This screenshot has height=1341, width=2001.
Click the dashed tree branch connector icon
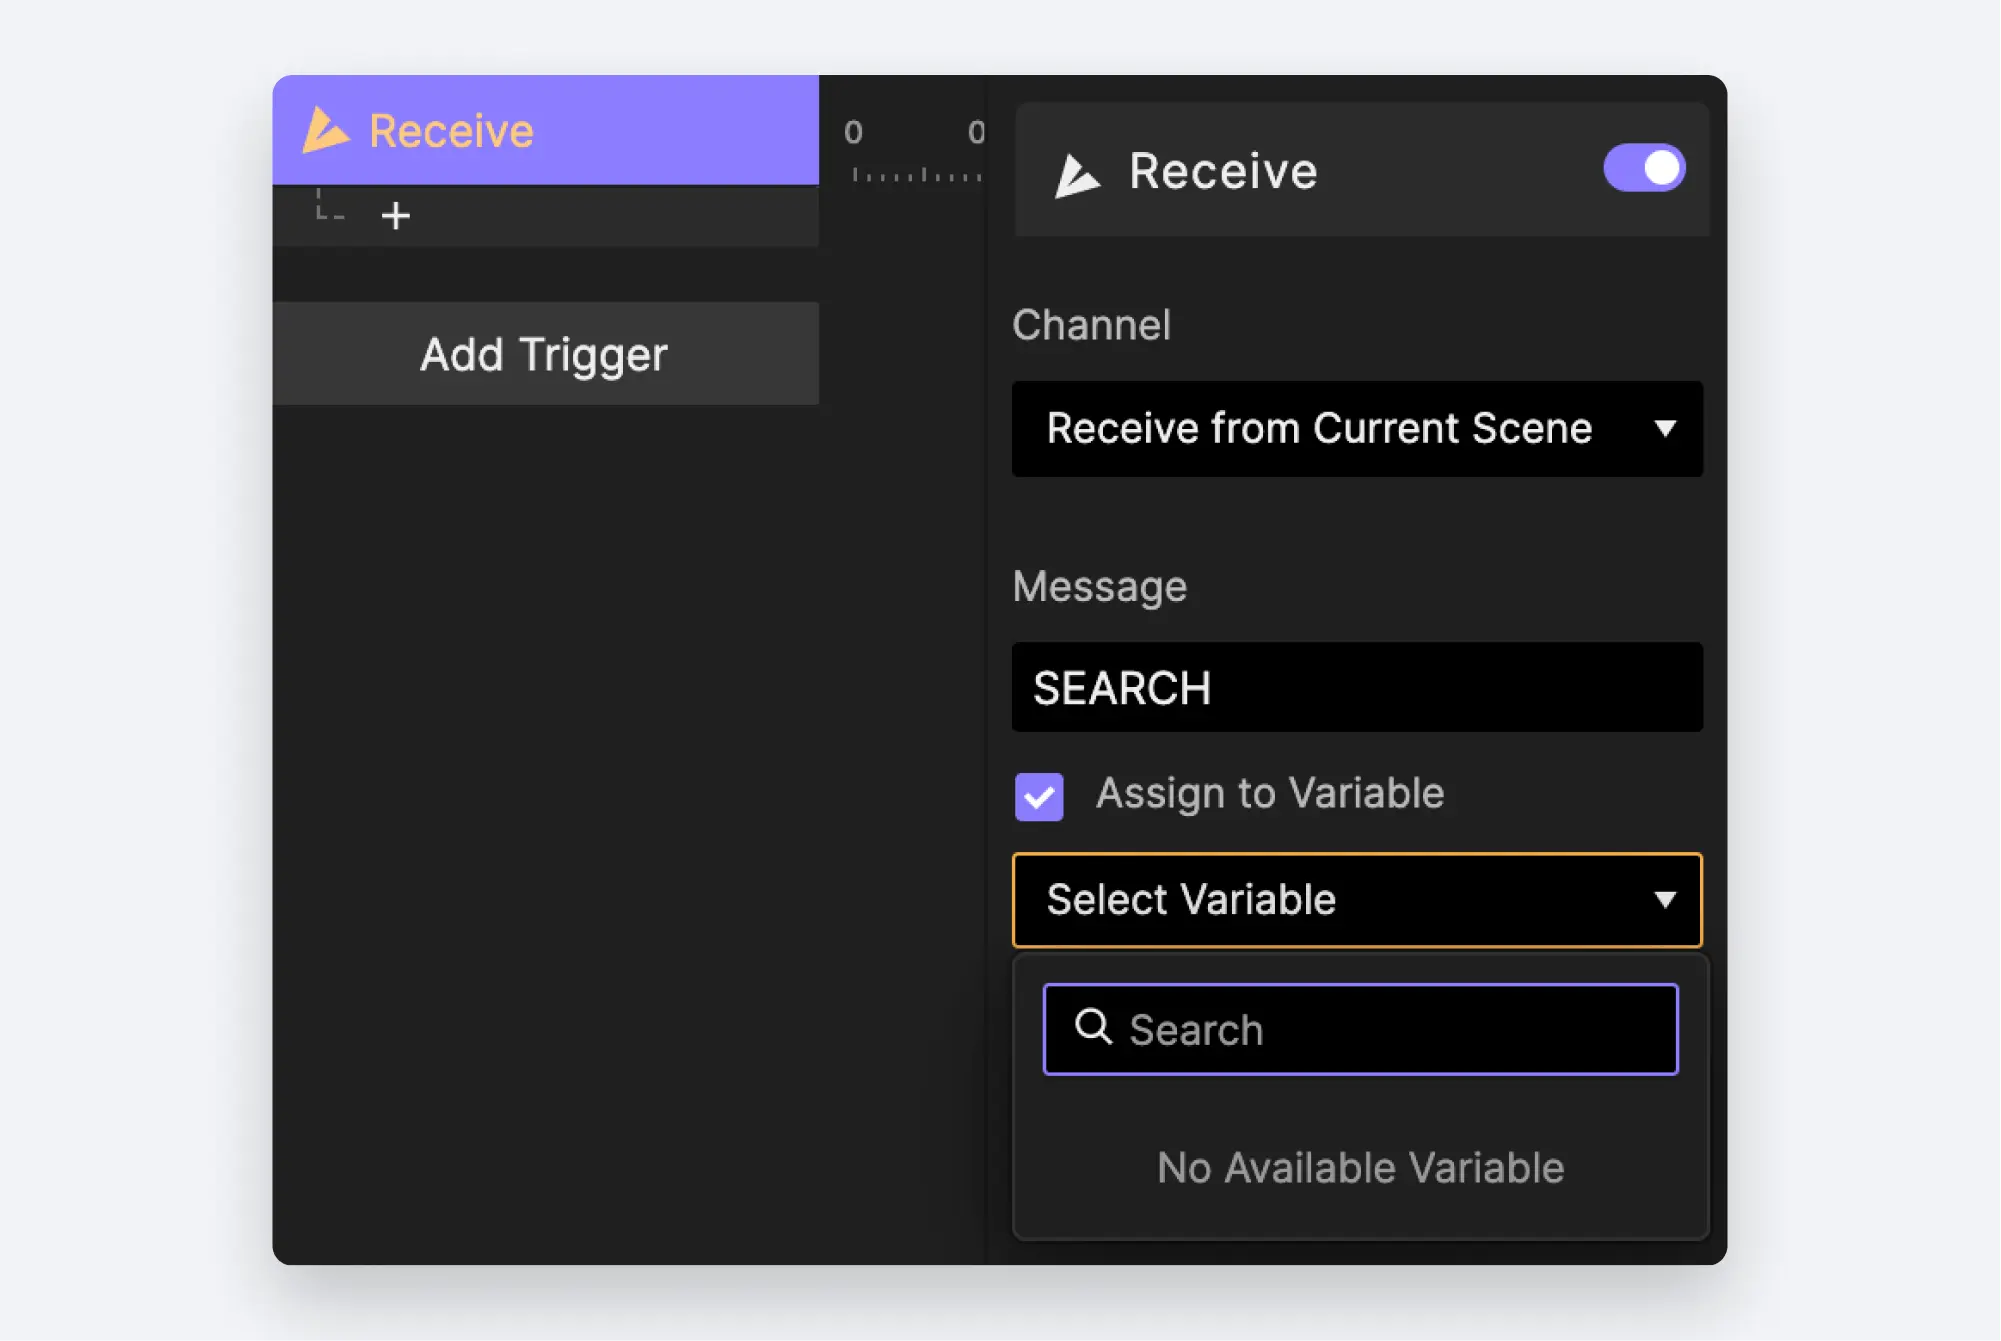329,206
